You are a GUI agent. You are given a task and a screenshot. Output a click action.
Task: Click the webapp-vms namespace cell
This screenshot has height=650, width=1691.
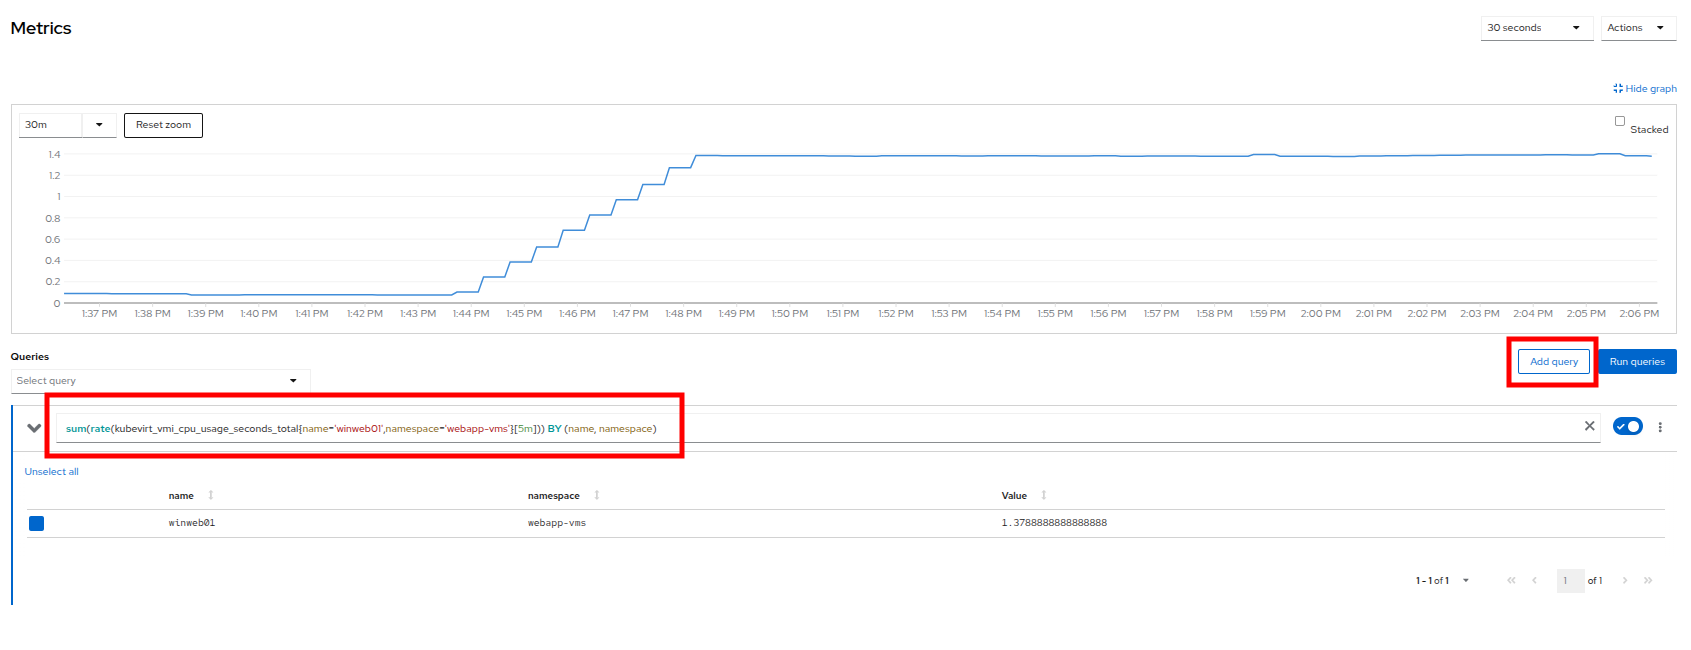coord(557,523)
